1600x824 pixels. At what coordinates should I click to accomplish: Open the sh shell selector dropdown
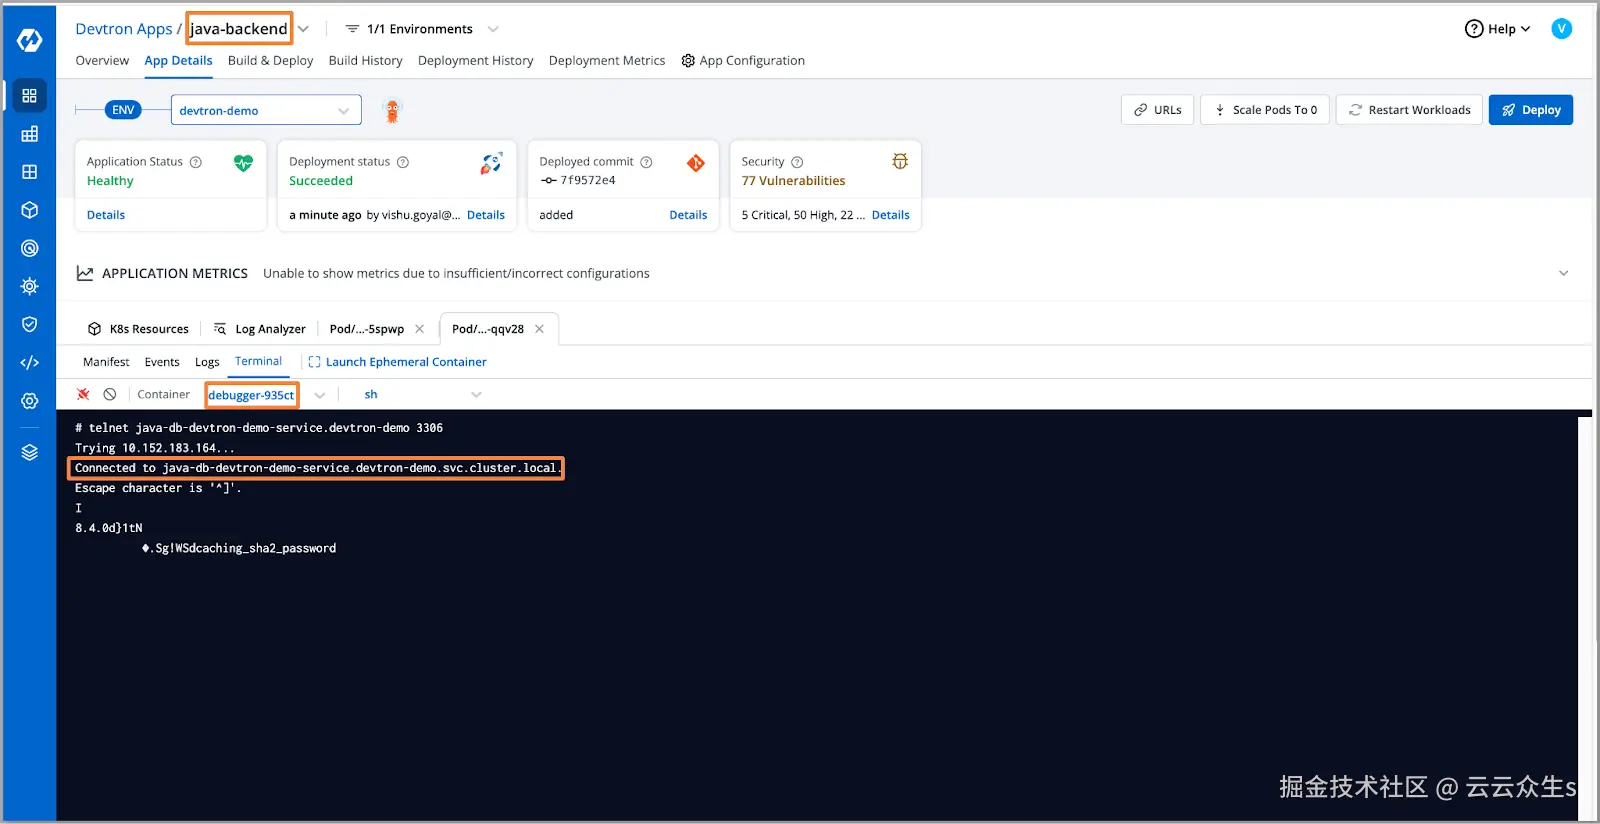(422, 395)
